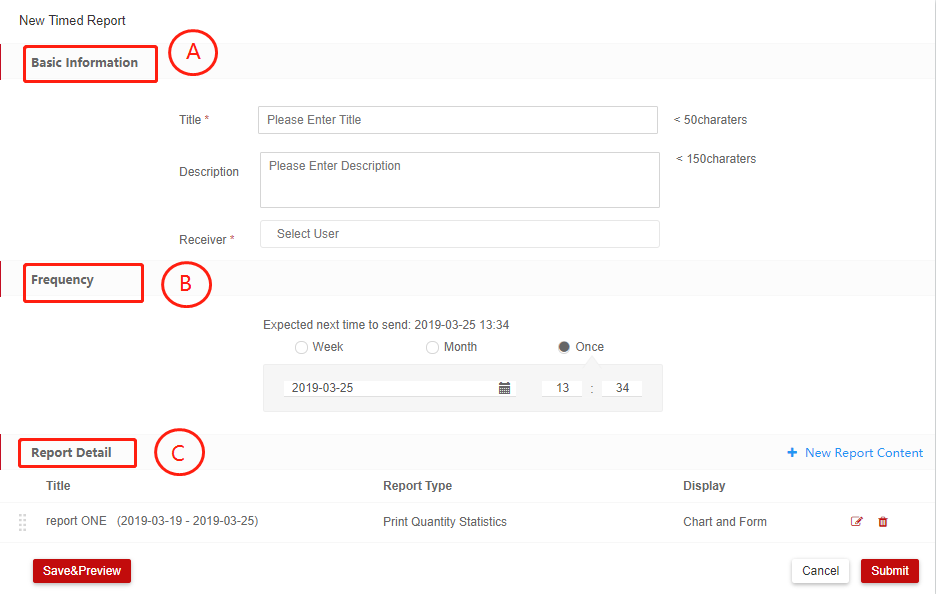Click the delete trash icon for report ONE

point(882,522)
